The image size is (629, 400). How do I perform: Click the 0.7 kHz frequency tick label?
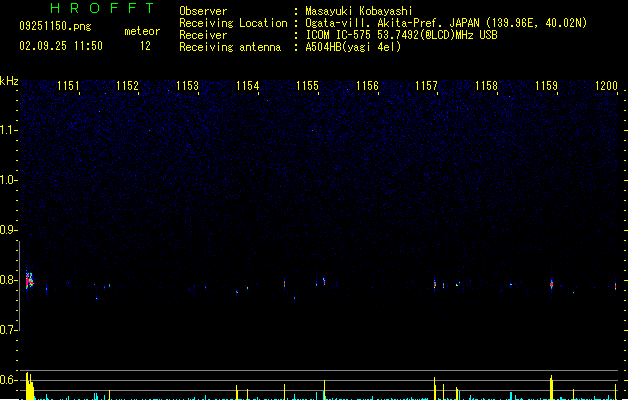coord(8,330)
